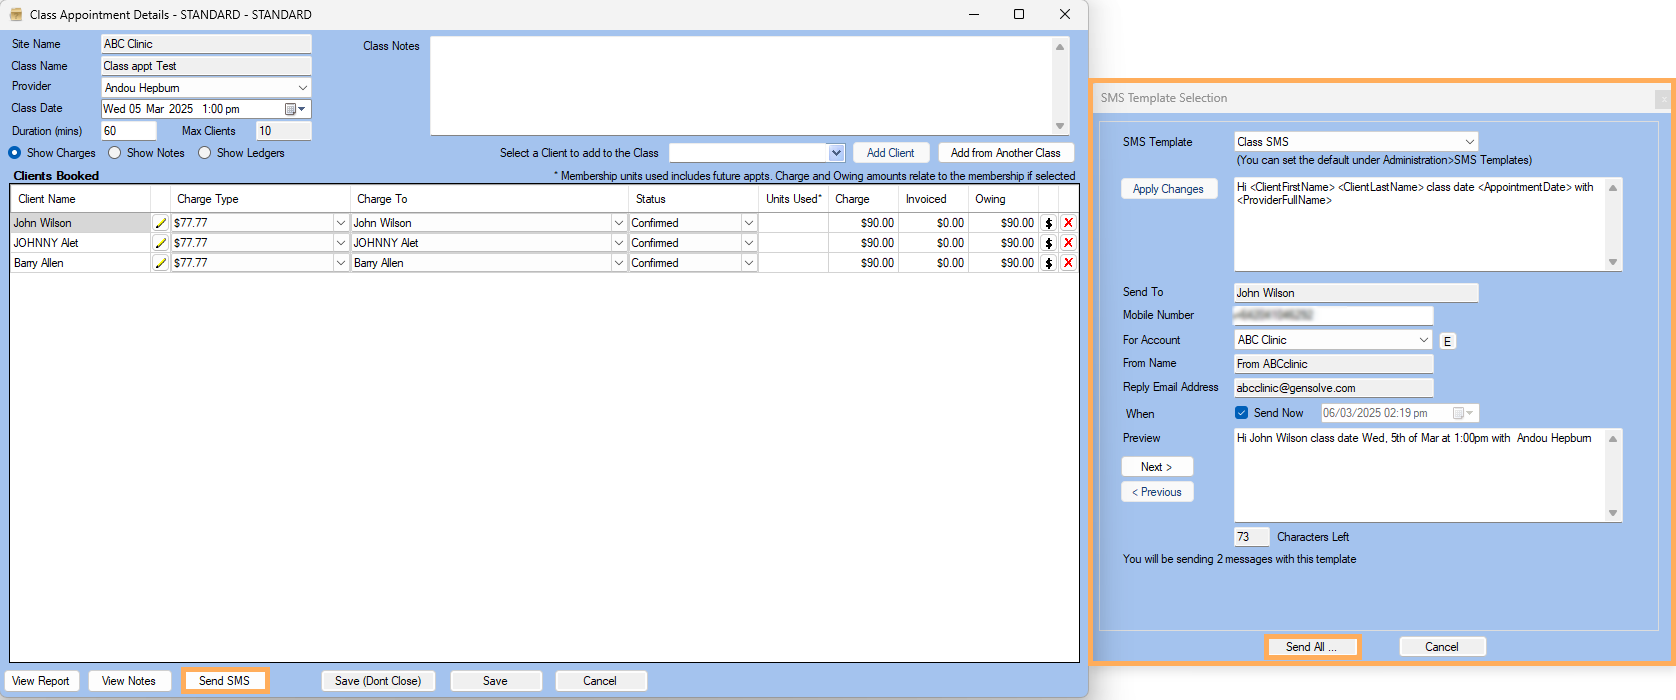Open the calendar icon beside the send time
The image size is (1676, 700).
1463,413
